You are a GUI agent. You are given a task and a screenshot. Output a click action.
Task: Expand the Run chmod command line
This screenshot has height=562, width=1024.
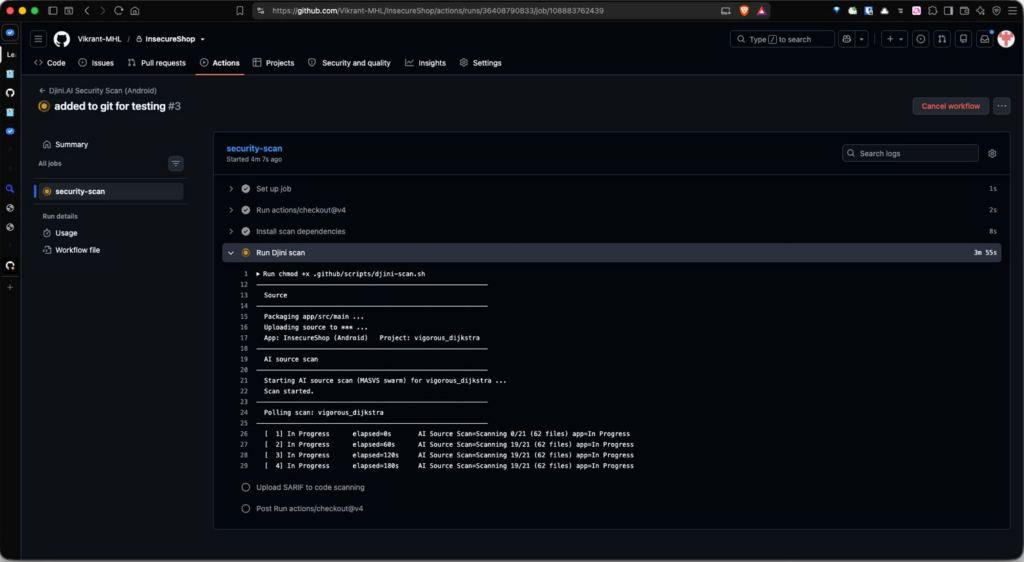tap(258, 274)
